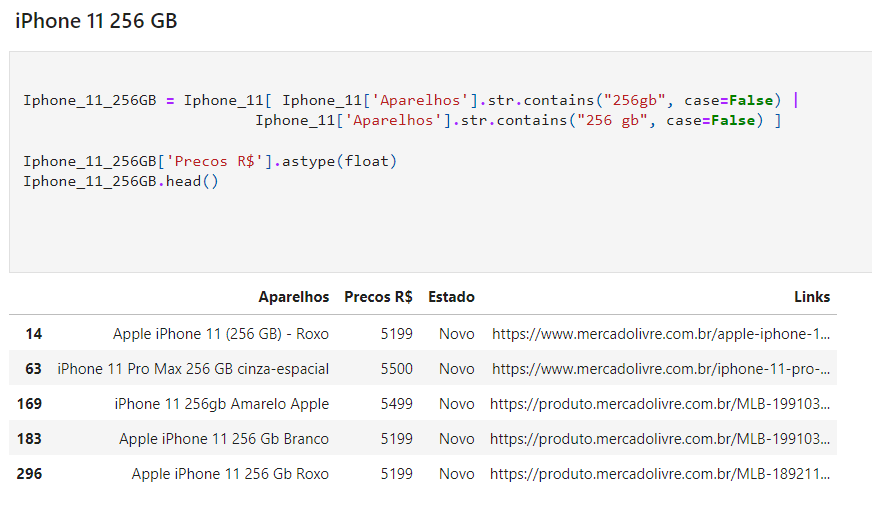Click price 5199 in row 183
The width and height of the screenshot is (872, 510).
[x=397, y=439]
